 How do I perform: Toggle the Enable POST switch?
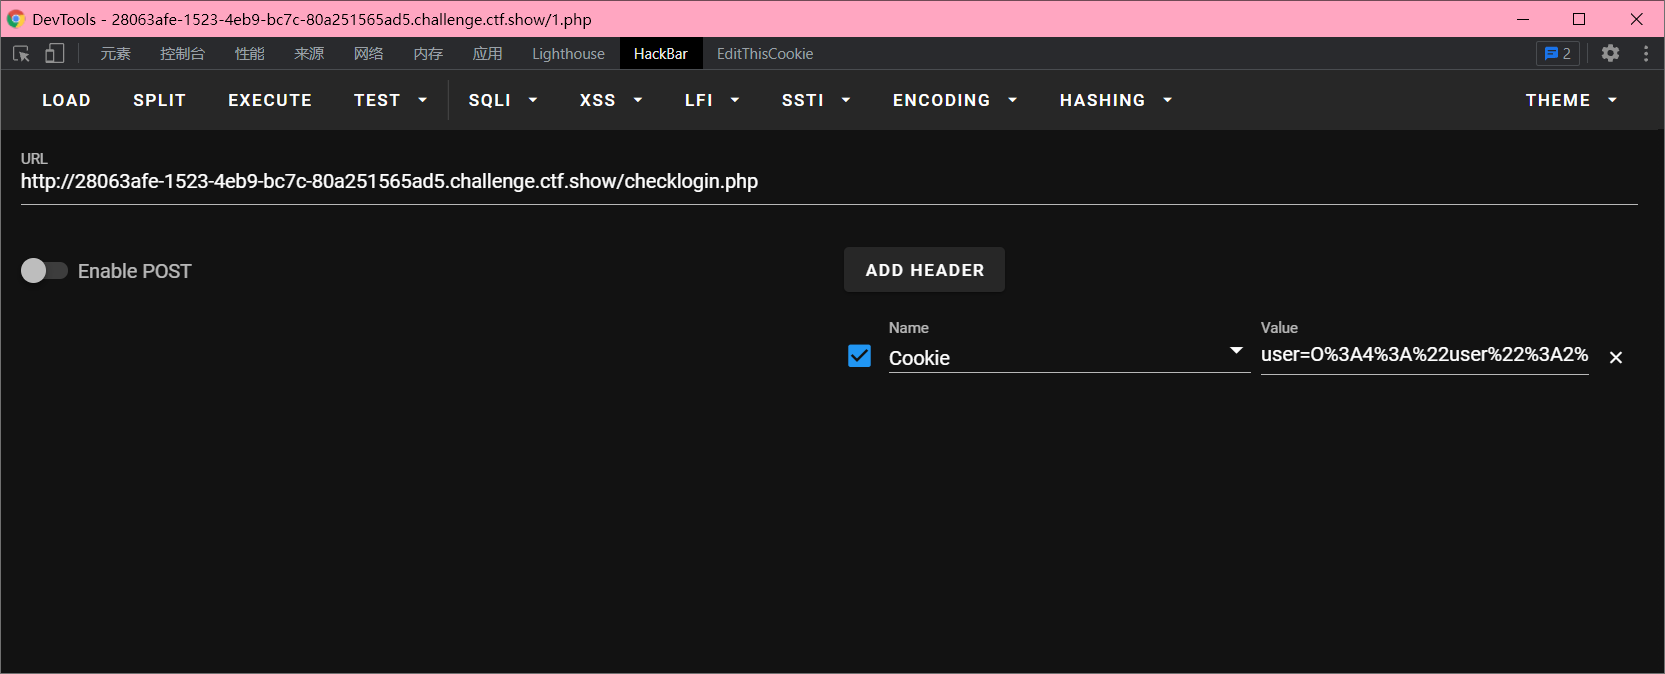(44, 271)
